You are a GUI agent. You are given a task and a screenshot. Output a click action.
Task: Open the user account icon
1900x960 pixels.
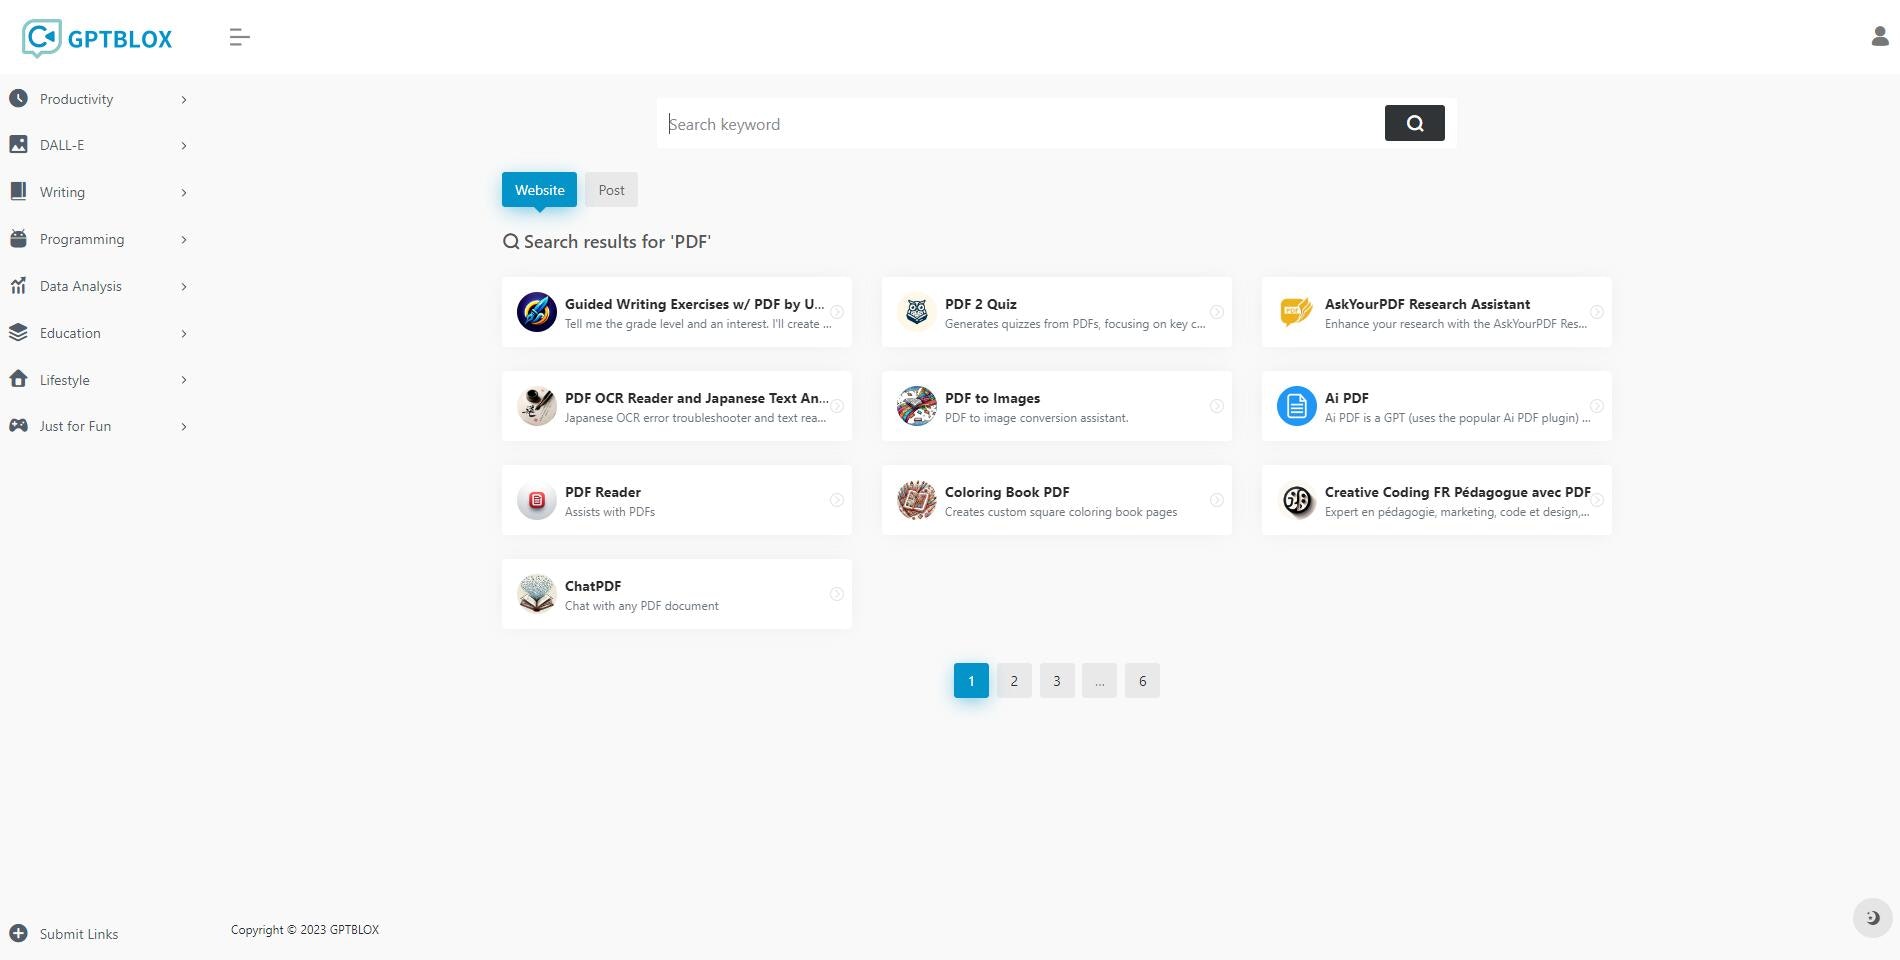coord(1880,36)
